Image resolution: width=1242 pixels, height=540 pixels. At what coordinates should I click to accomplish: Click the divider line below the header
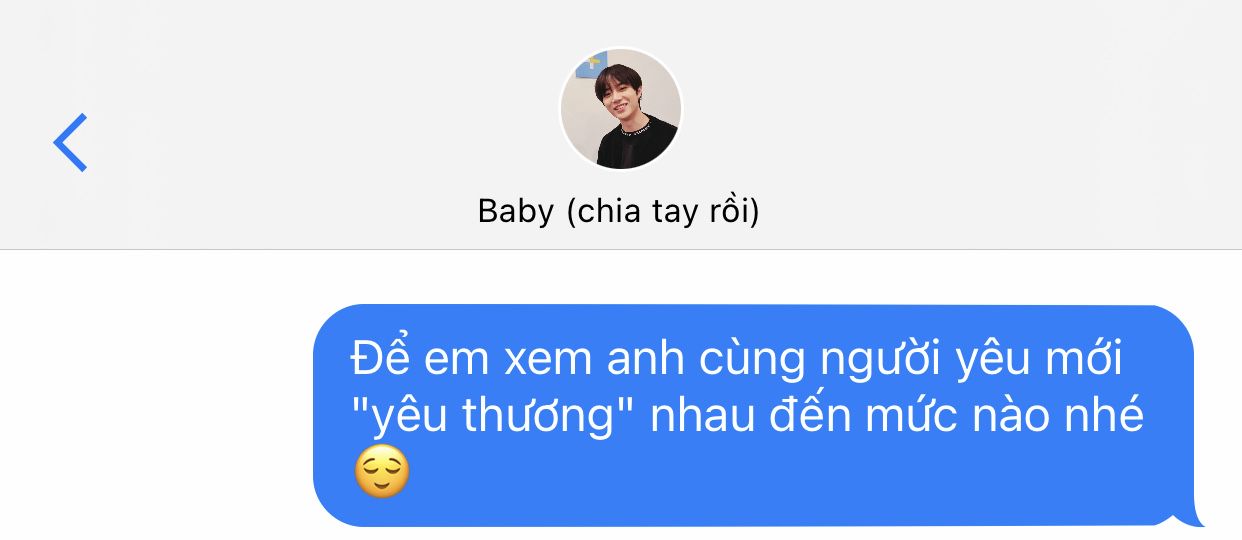pyautogui.click(x=621, y=249)
